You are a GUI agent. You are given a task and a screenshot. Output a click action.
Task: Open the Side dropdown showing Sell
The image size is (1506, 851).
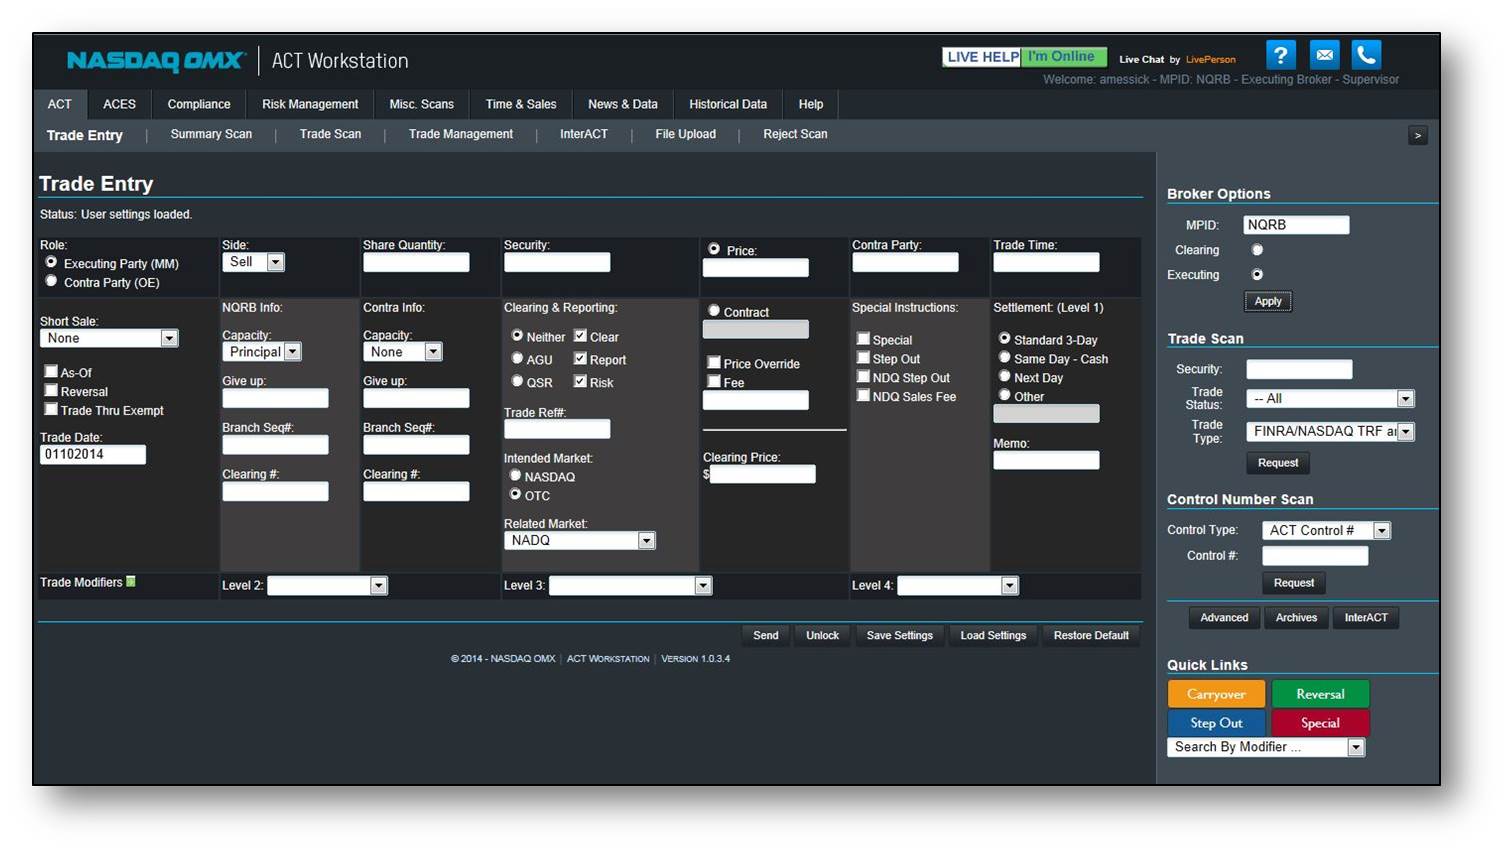click(254, 262)
